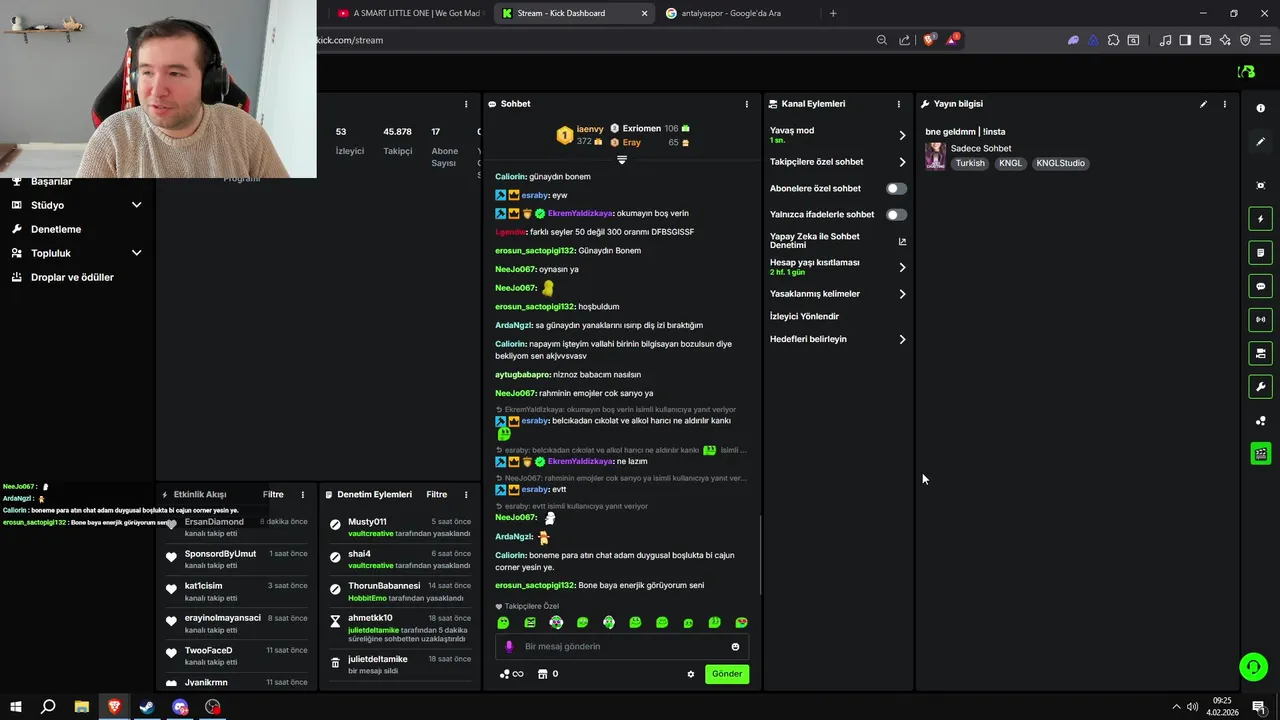Open browser extensions puzzle icon

click(x=1113, y=40)
